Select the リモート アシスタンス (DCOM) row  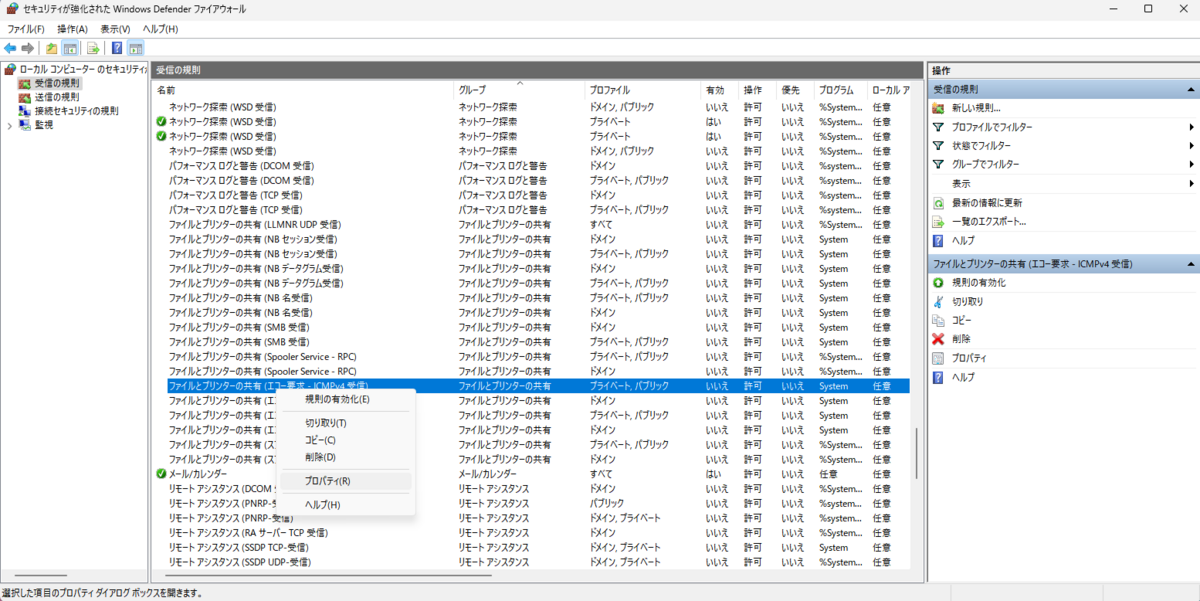tap(531, 489)
